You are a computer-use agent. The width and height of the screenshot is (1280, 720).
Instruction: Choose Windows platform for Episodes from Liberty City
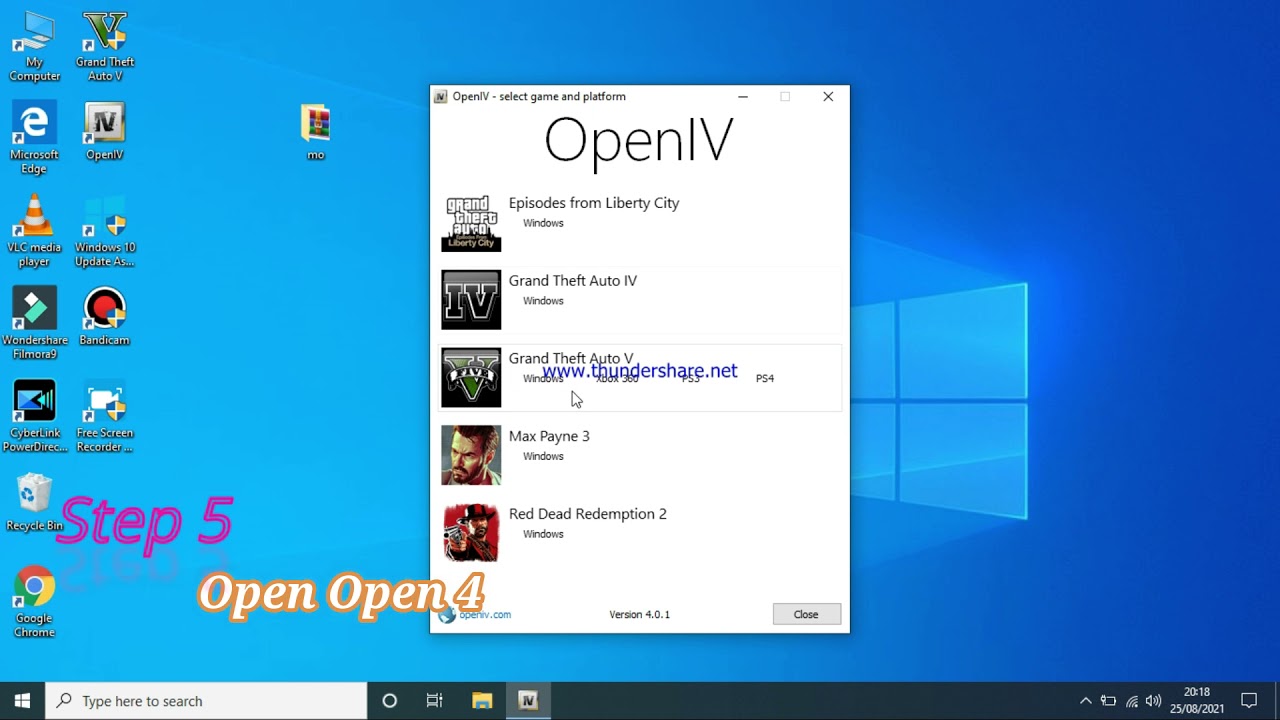543,223
